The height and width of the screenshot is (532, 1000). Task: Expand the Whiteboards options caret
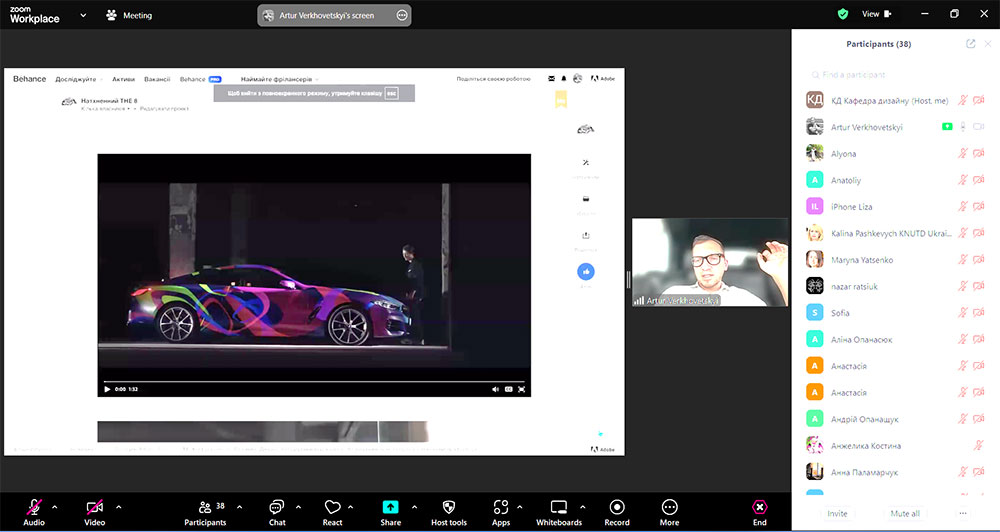coord(582,508)
